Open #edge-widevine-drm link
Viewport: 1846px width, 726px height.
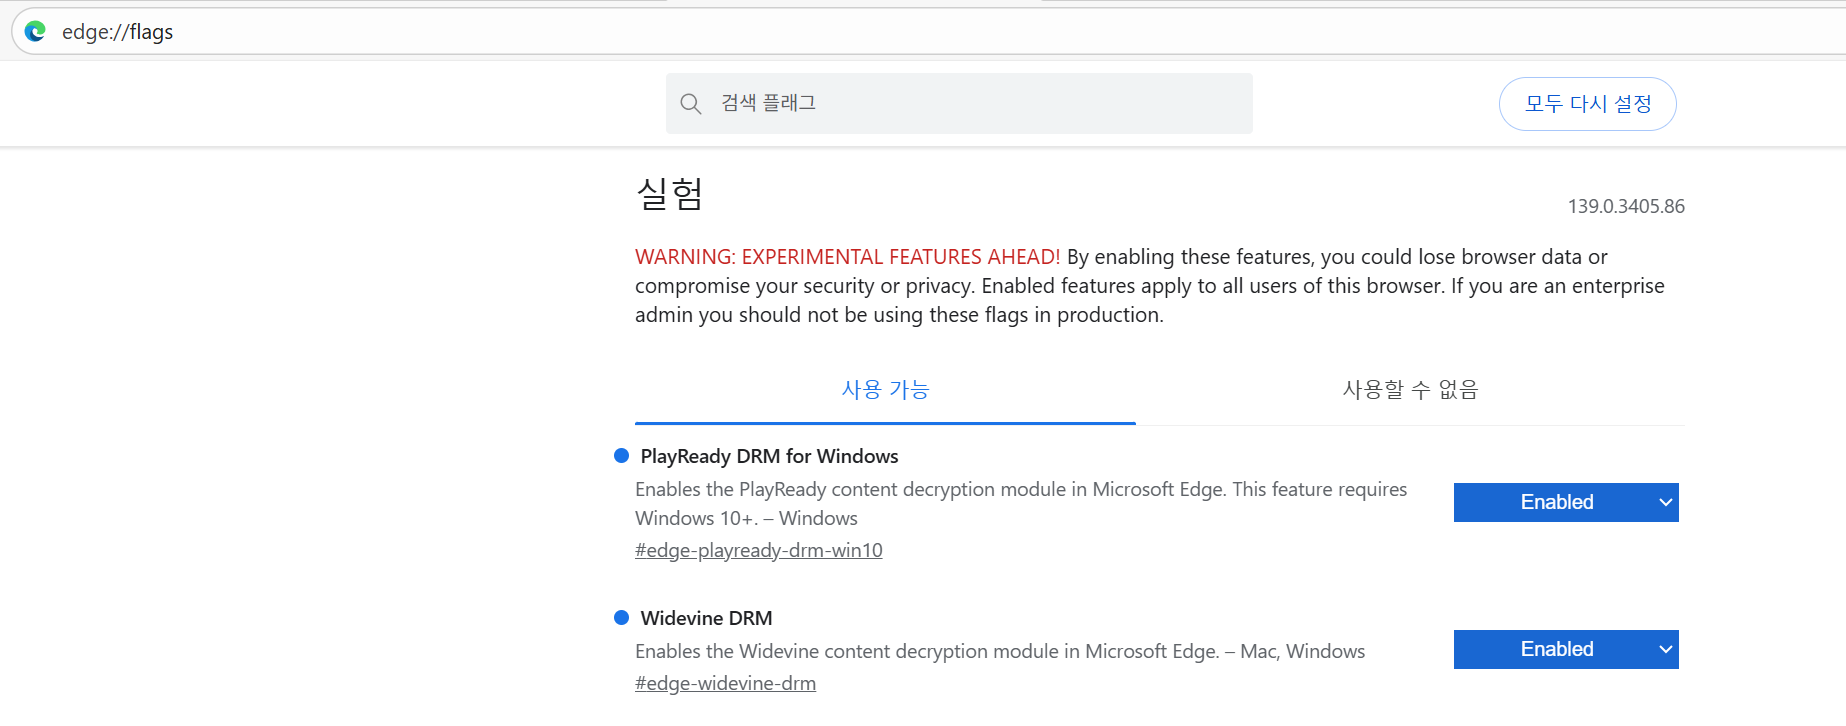[x=725, y=683]
